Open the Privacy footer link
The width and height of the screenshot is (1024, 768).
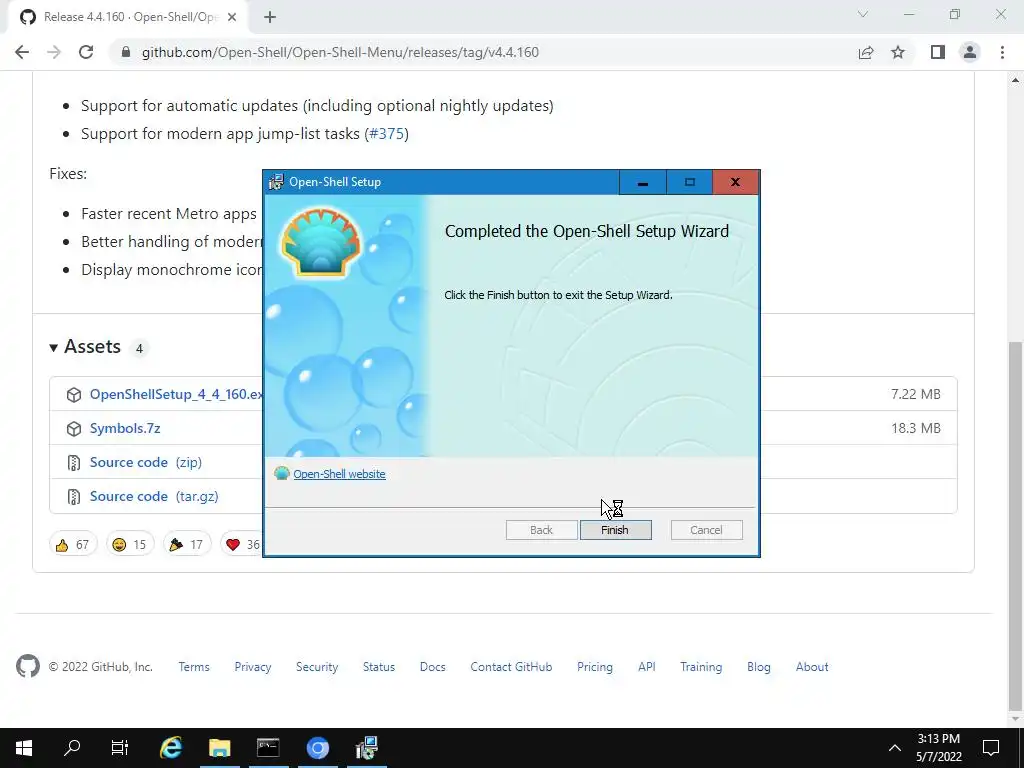pyautogui.click(x=253, y=667)
